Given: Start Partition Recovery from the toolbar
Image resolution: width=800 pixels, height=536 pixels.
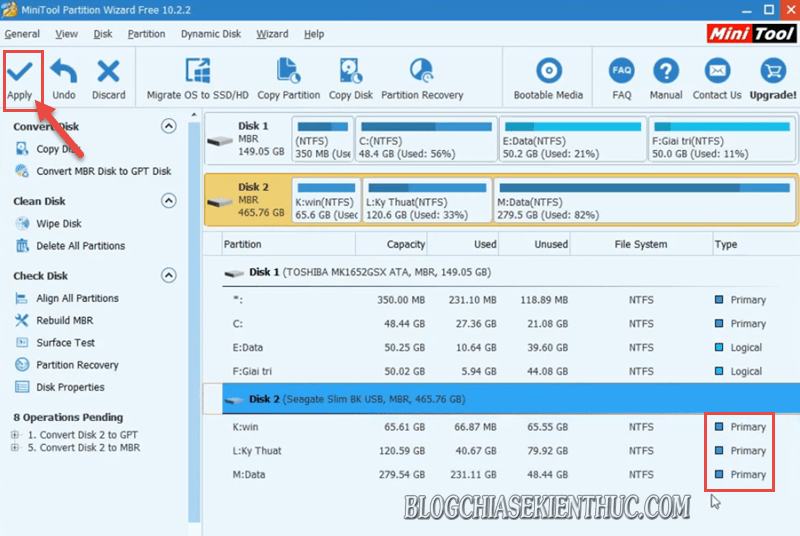Looking at the screenshot, I should click(x=422, y=79).
